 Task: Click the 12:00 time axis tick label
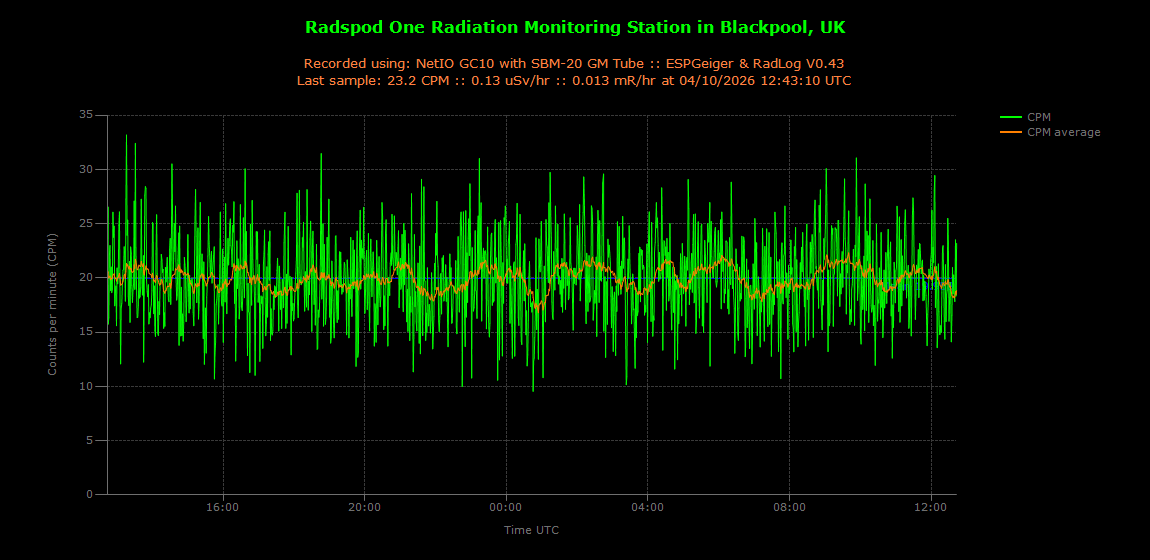[x=931, y=506]
